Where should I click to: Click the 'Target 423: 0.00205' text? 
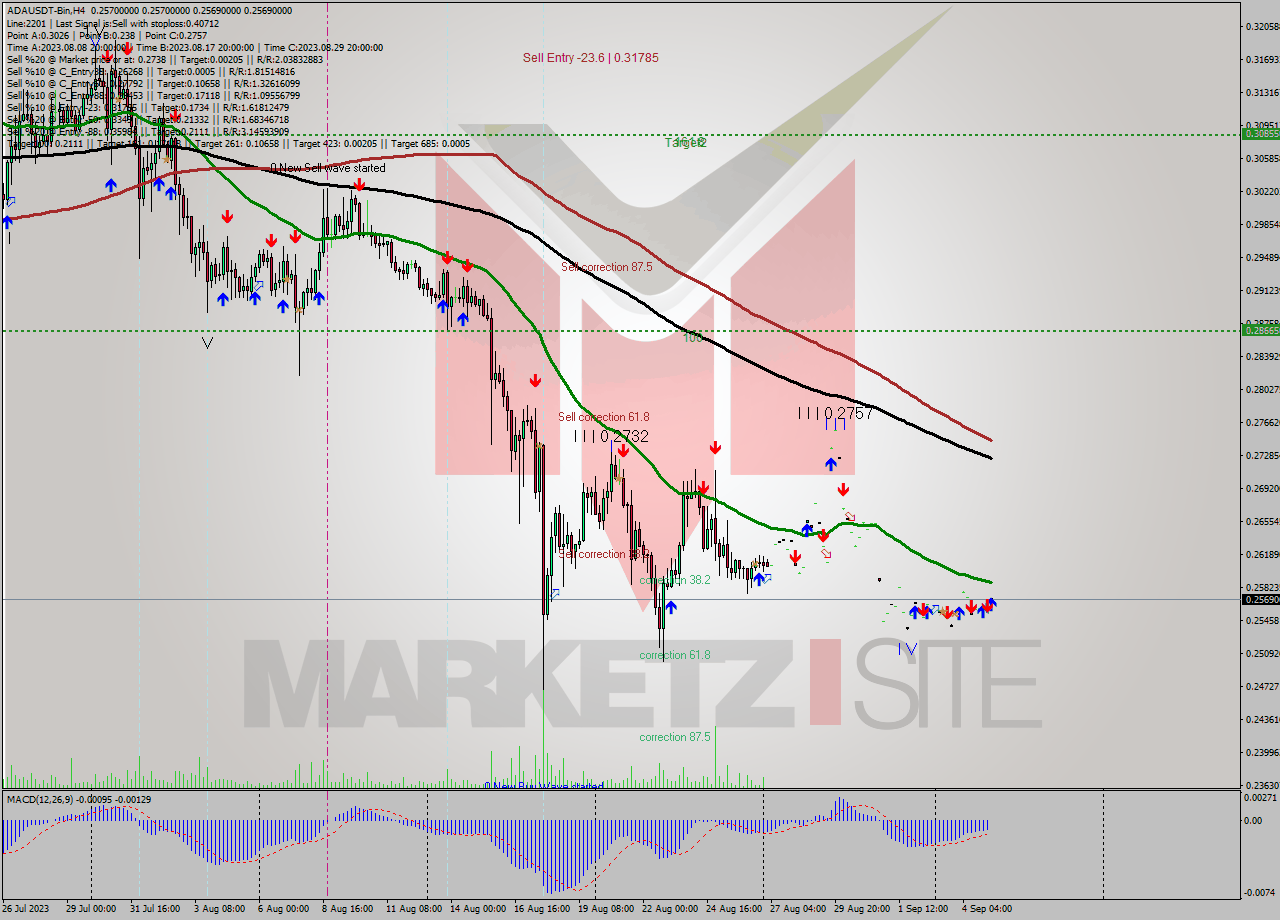[337, 143]
